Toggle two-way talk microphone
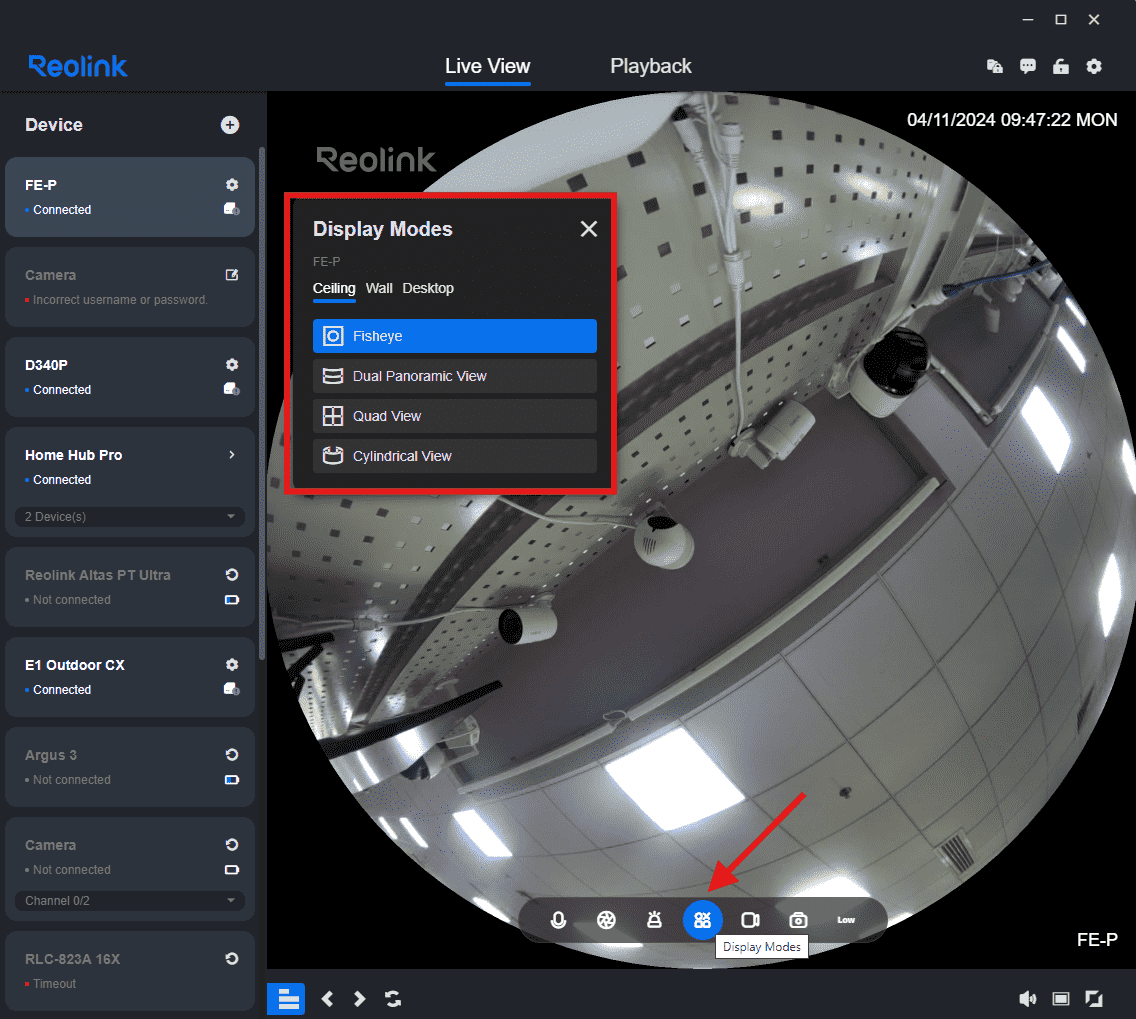 coord(559,920)
